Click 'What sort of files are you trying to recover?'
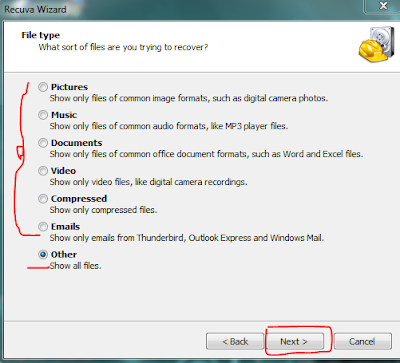Image resolution: width=400 pixels, height=363 pixels. (x=123, y=47)
